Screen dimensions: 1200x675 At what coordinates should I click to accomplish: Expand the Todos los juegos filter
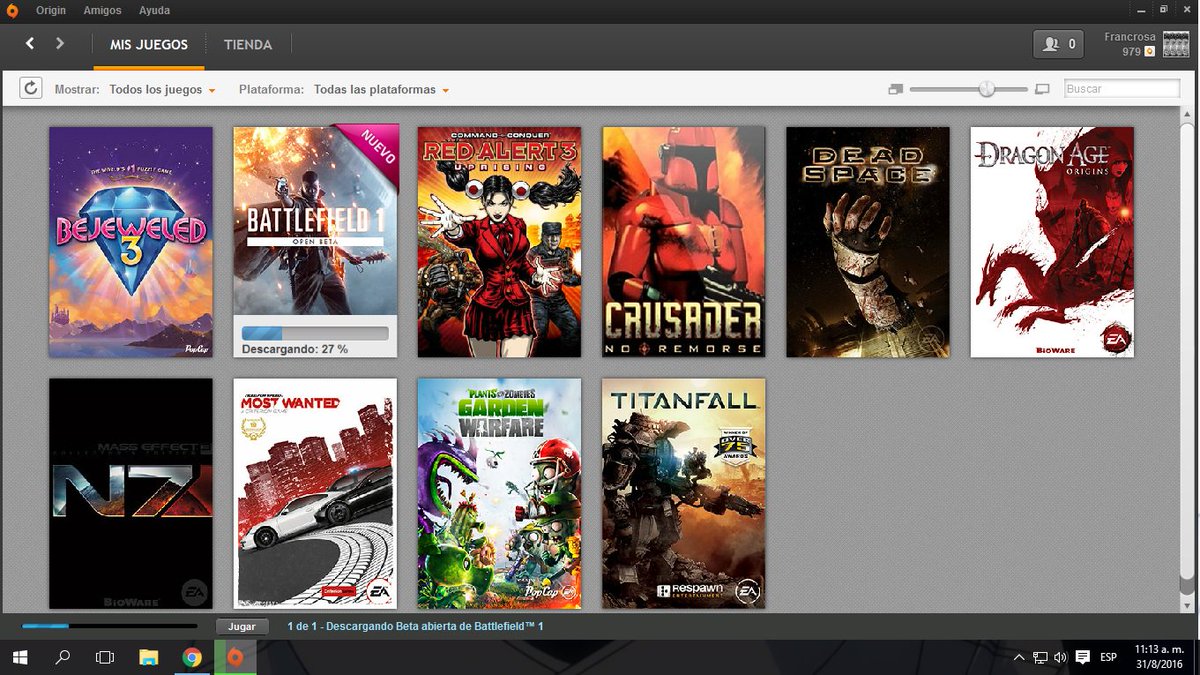(162, 90)
